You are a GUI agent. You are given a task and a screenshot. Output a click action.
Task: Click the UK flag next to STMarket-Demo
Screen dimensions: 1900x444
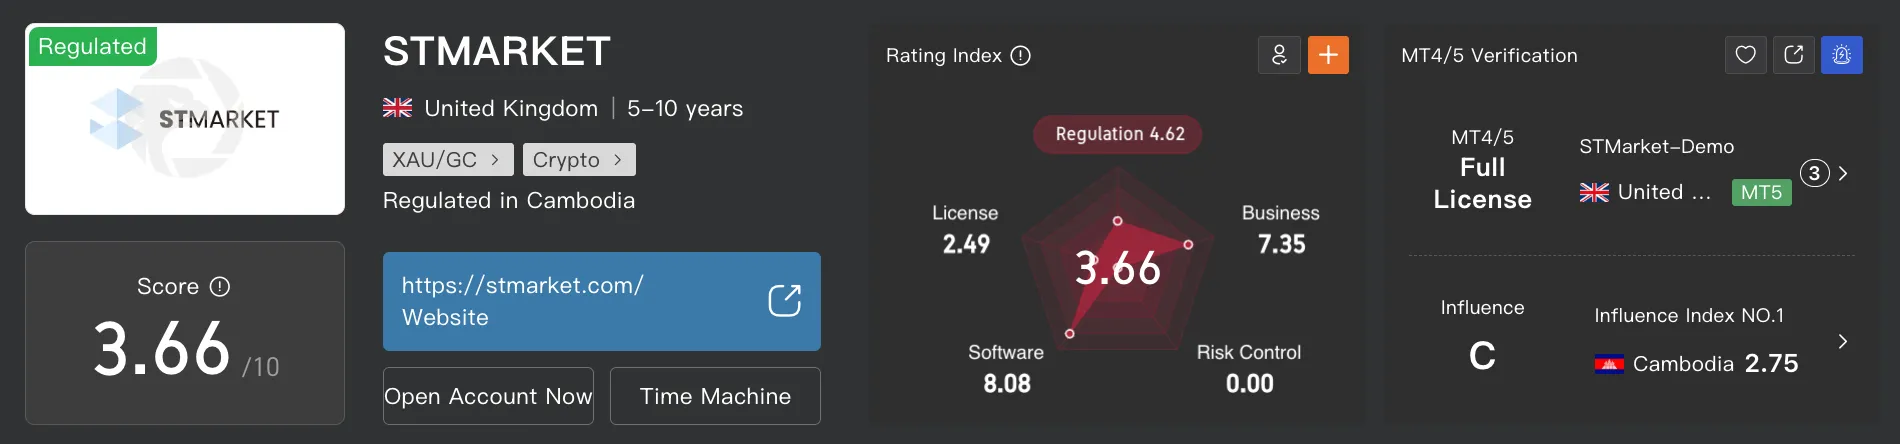1594,192
